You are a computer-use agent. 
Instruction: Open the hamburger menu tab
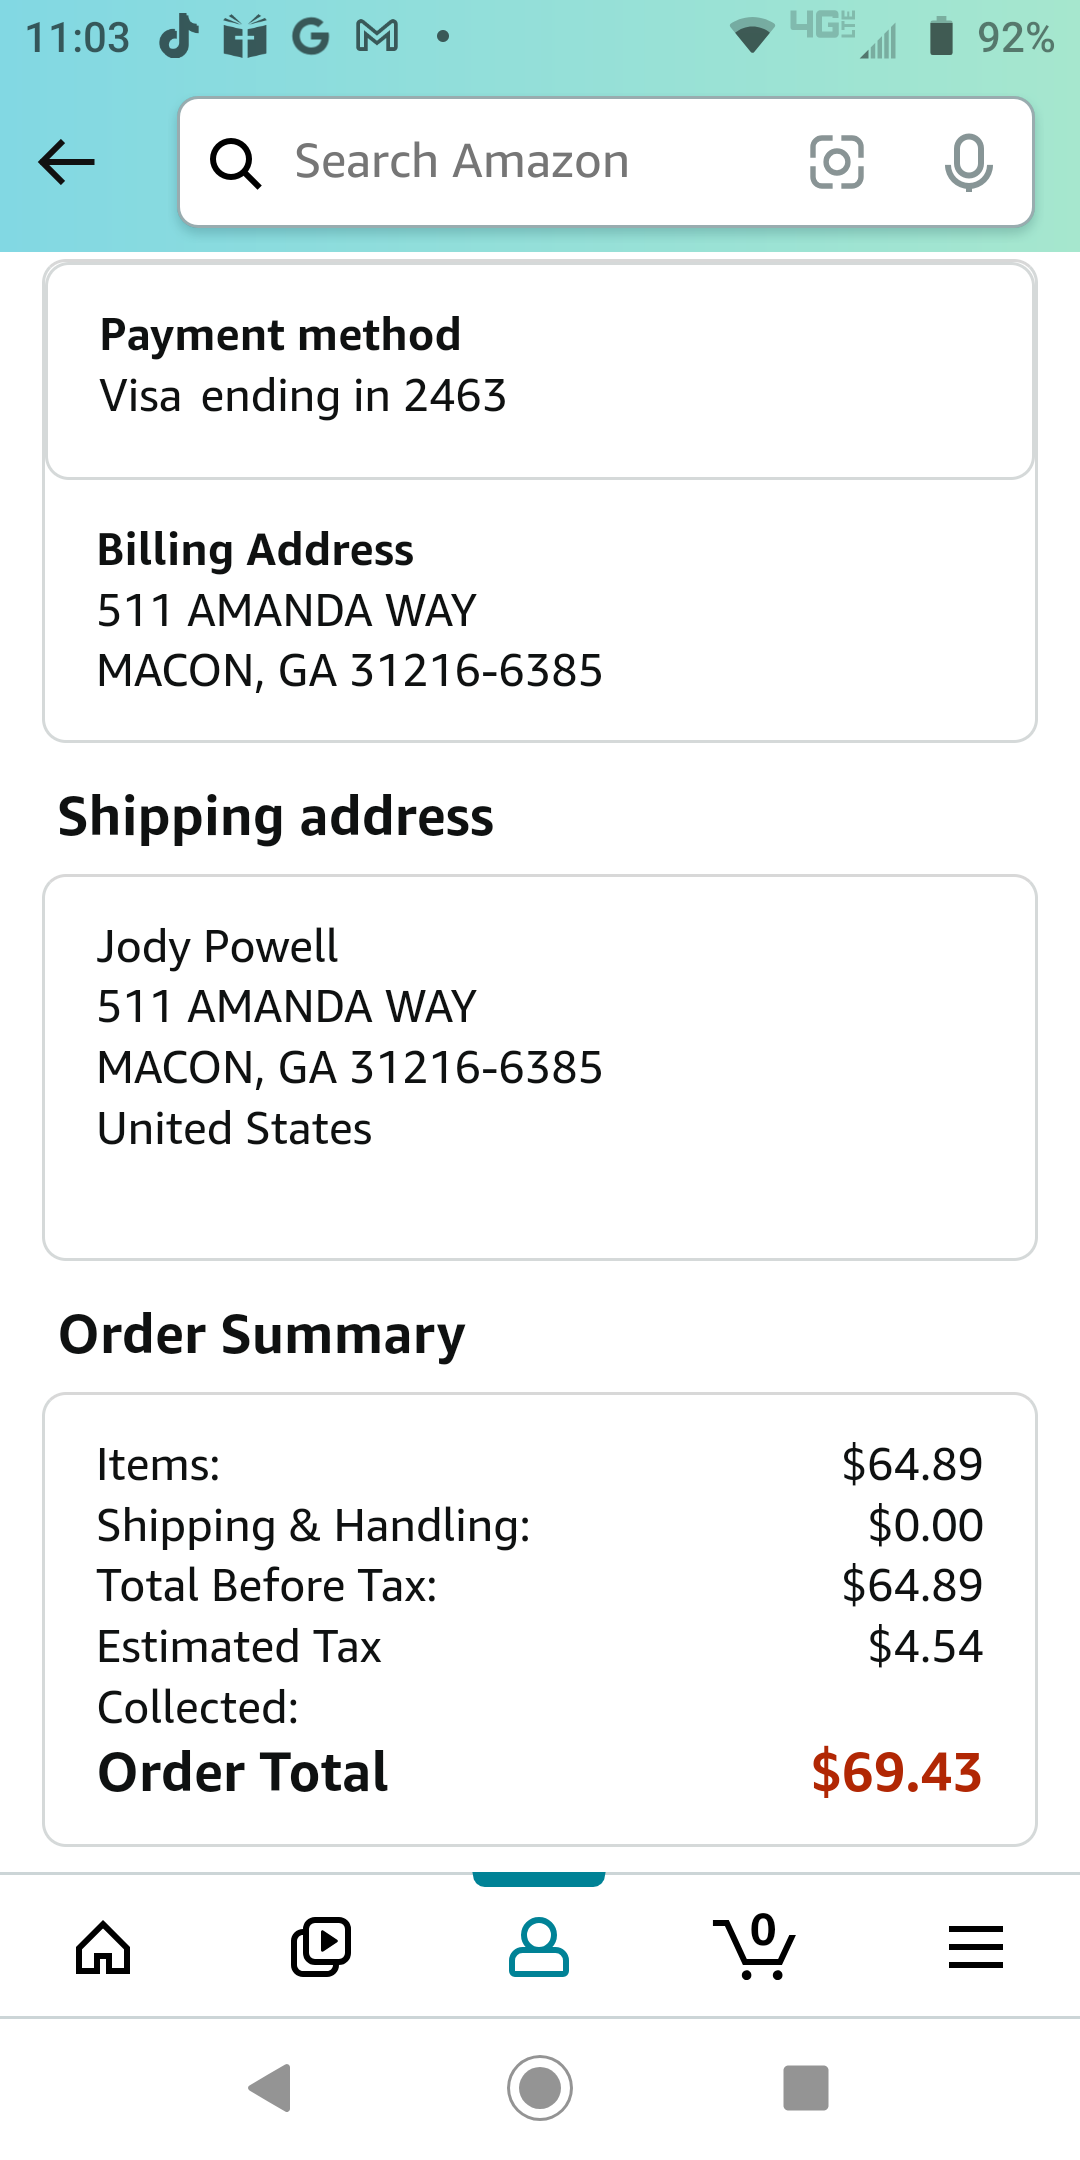coord(975,1947)
